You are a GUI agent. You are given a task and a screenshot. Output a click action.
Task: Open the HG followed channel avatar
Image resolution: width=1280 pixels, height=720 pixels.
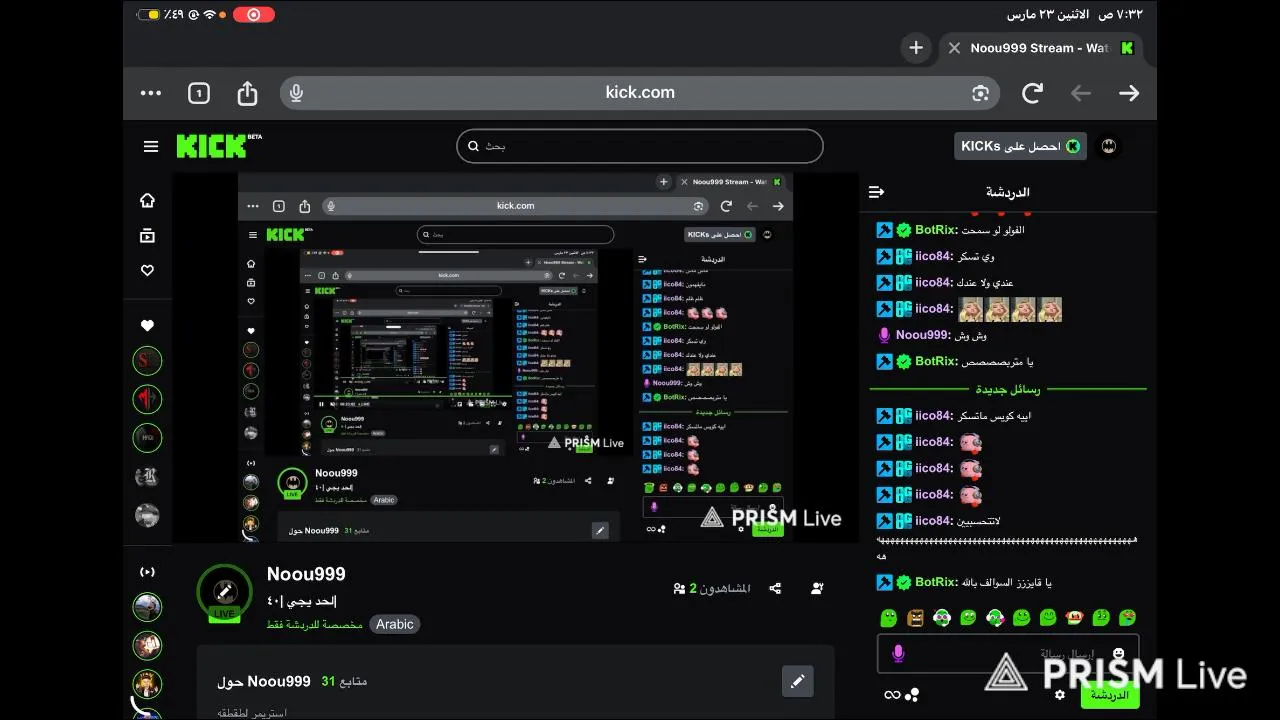click(147, 437)
